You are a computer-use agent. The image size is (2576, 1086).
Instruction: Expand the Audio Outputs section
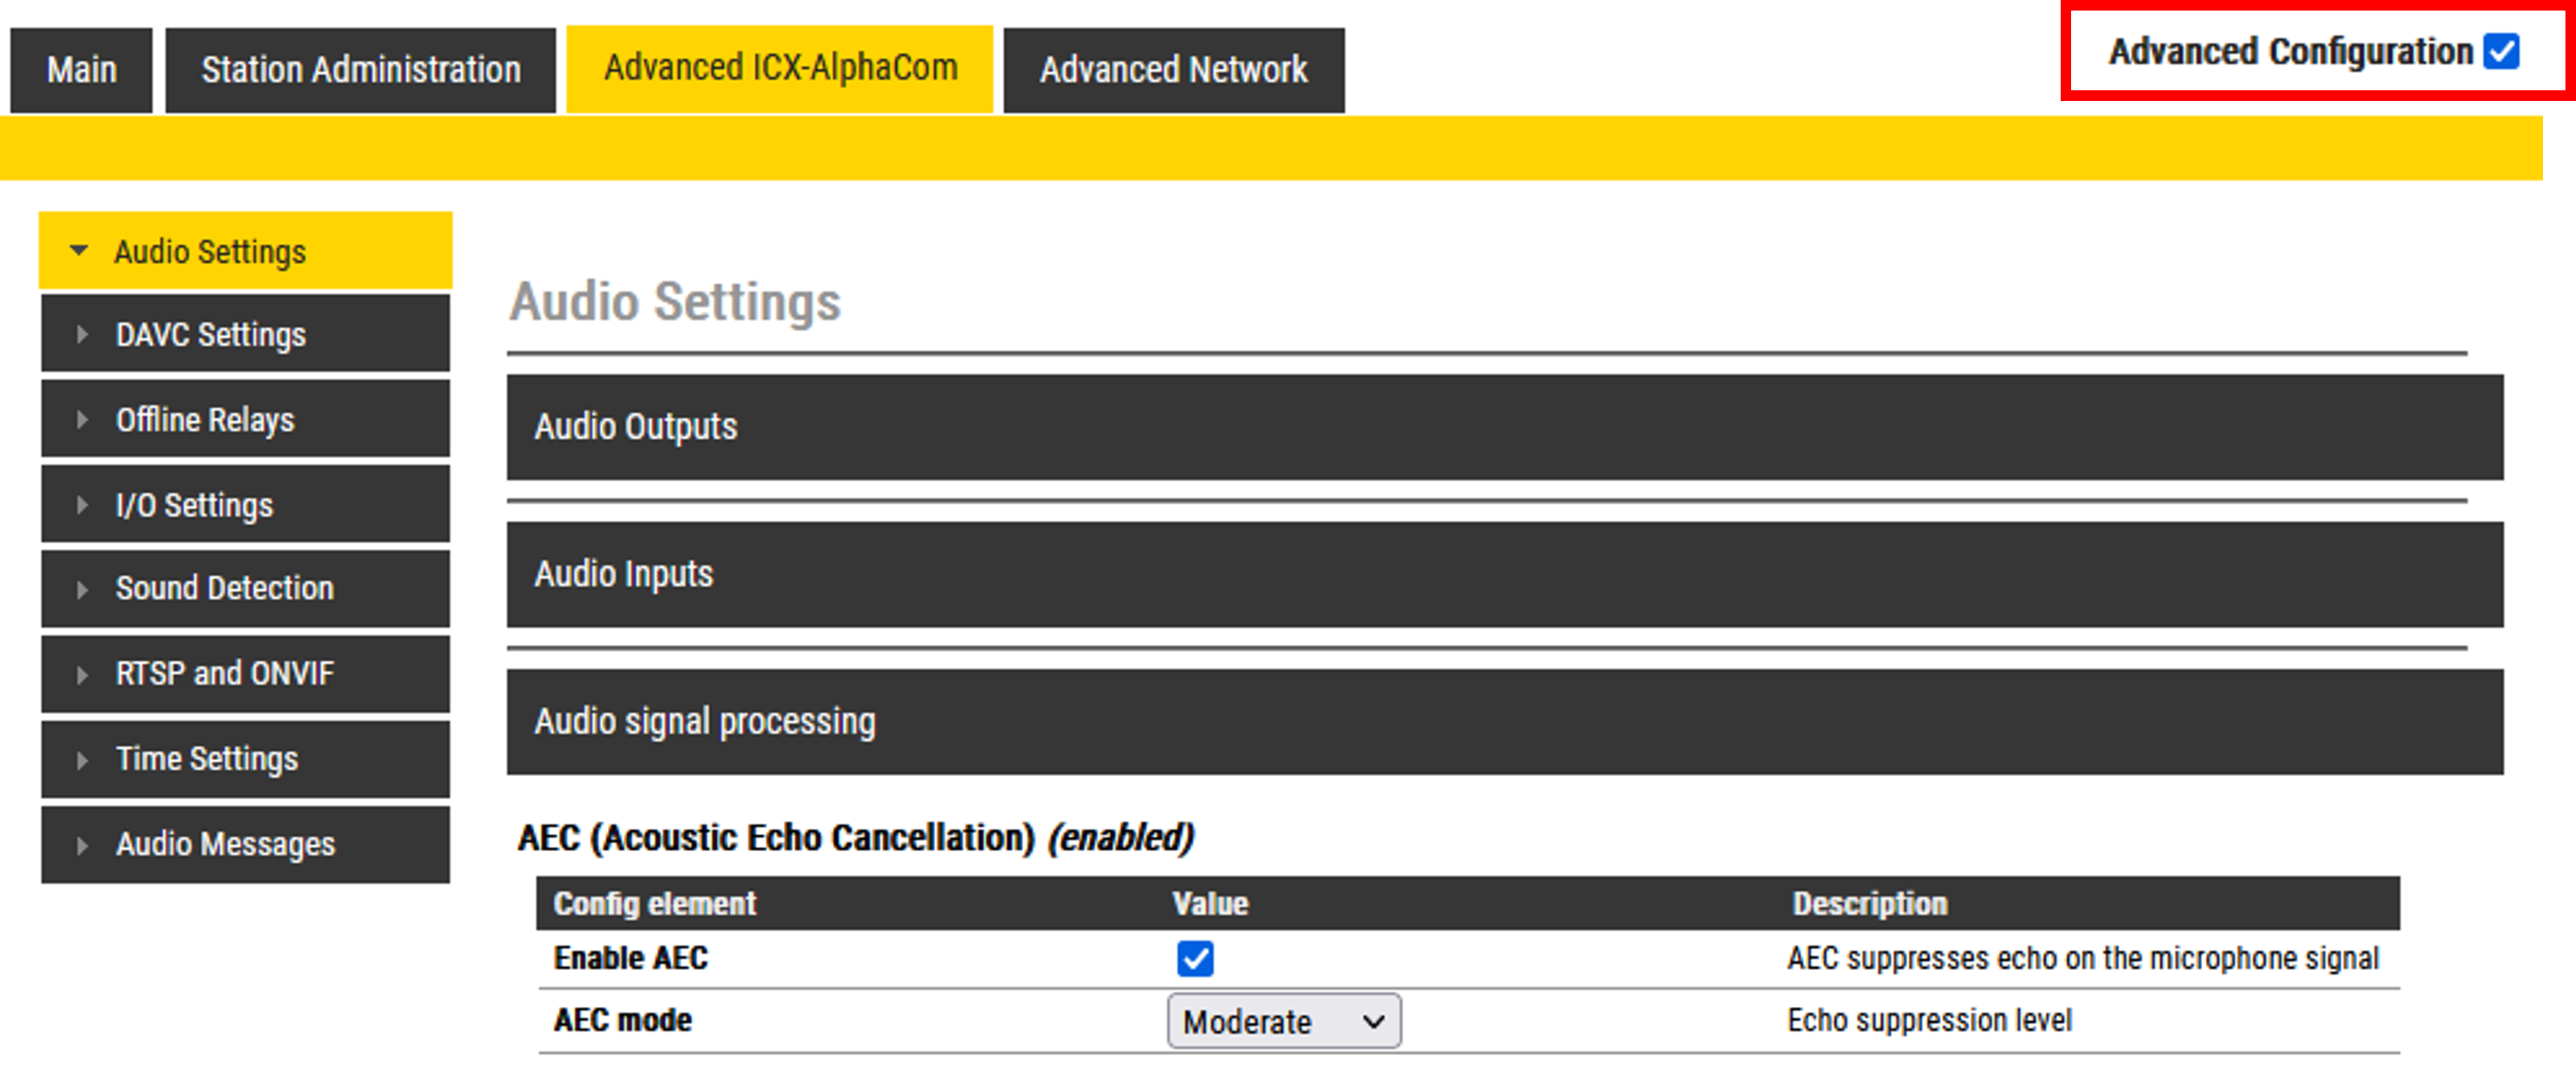[x=1504, y=427]
